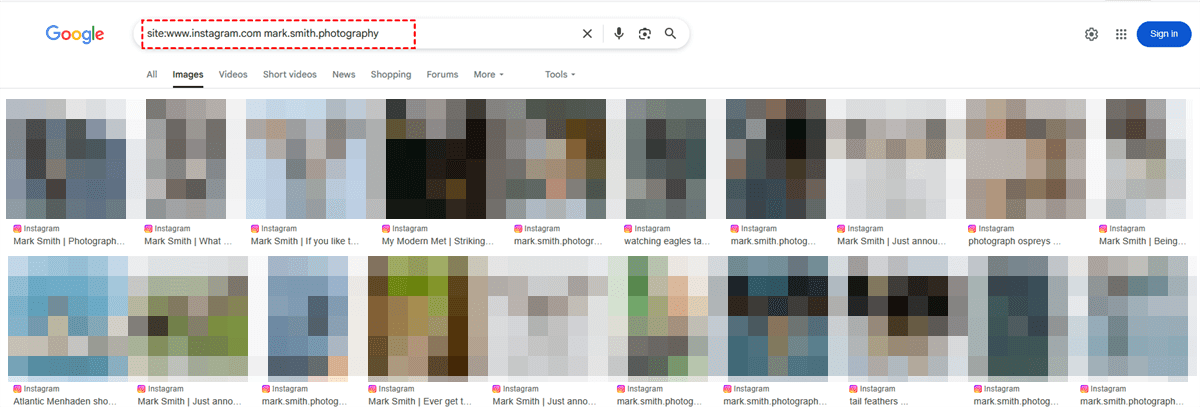Focus the search box with site:www.instagram.com query
1200x407 pixels.
360,34
